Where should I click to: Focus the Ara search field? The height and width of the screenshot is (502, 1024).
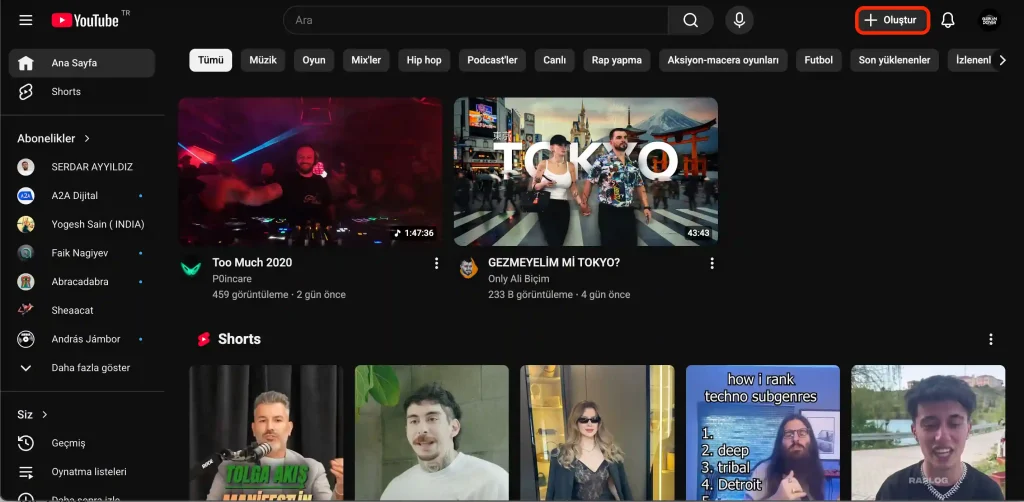pyautogui.click(x=475, y=20)
